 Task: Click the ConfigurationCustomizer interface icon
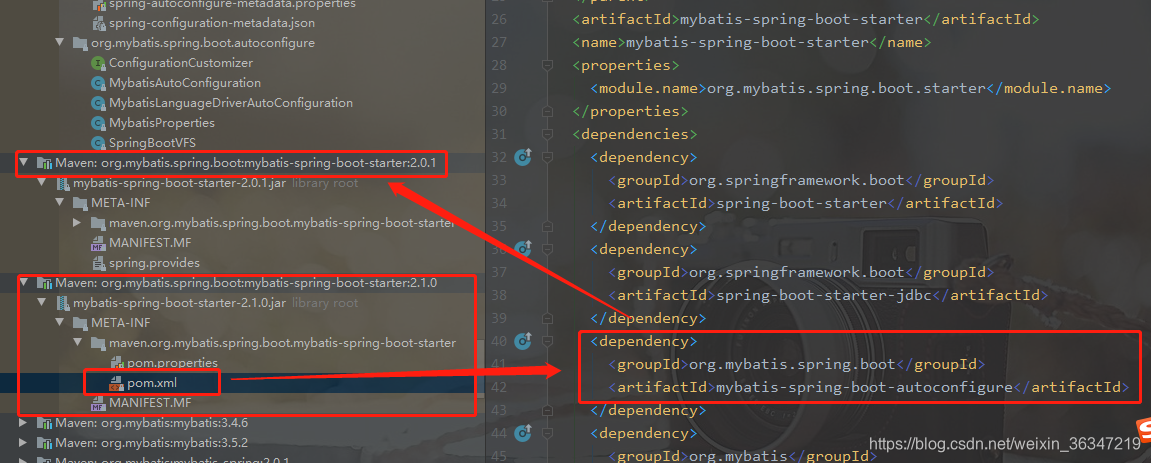pos(98,64)
